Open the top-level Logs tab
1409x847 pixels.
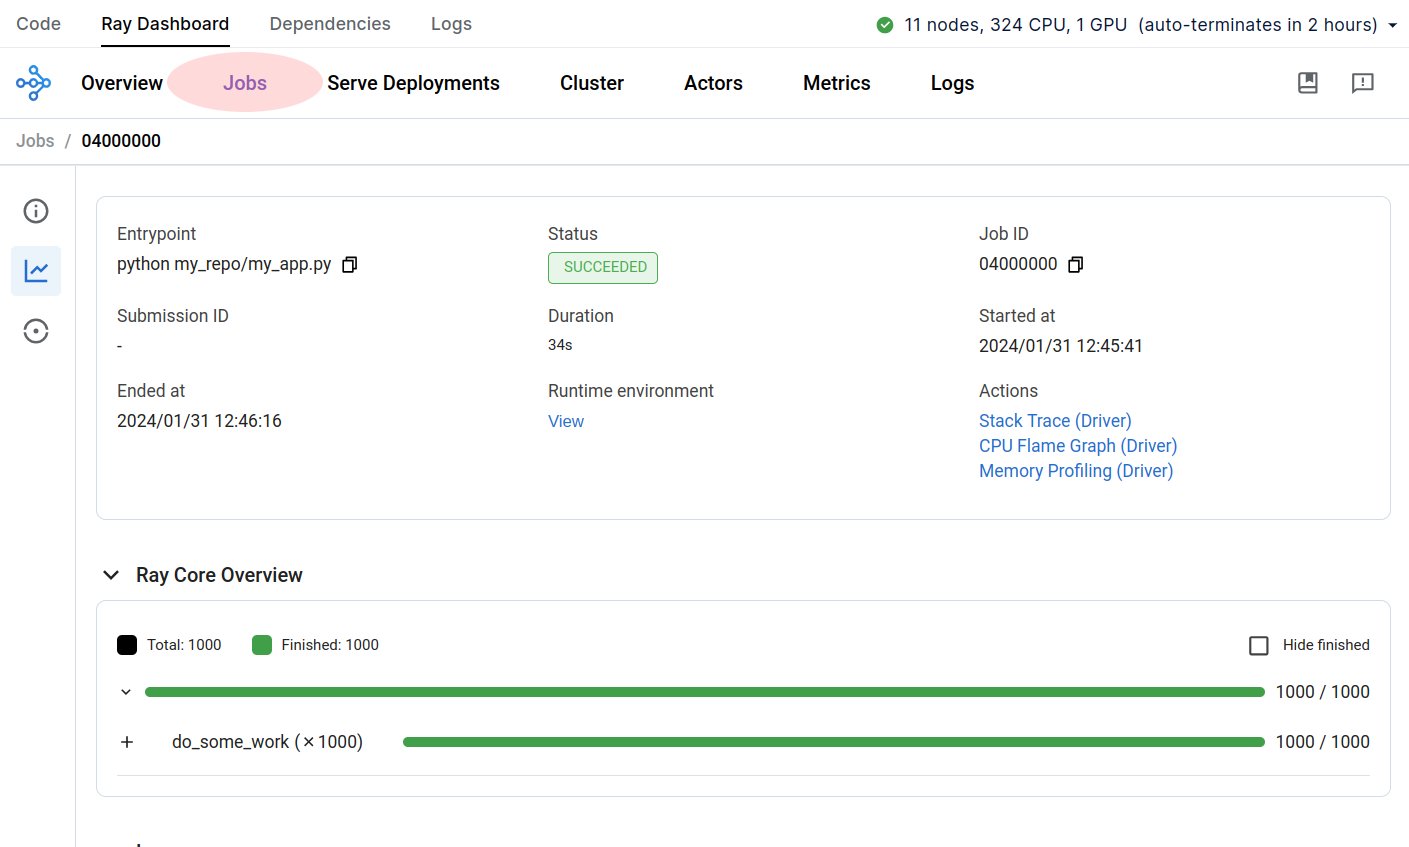pos(451,24)
